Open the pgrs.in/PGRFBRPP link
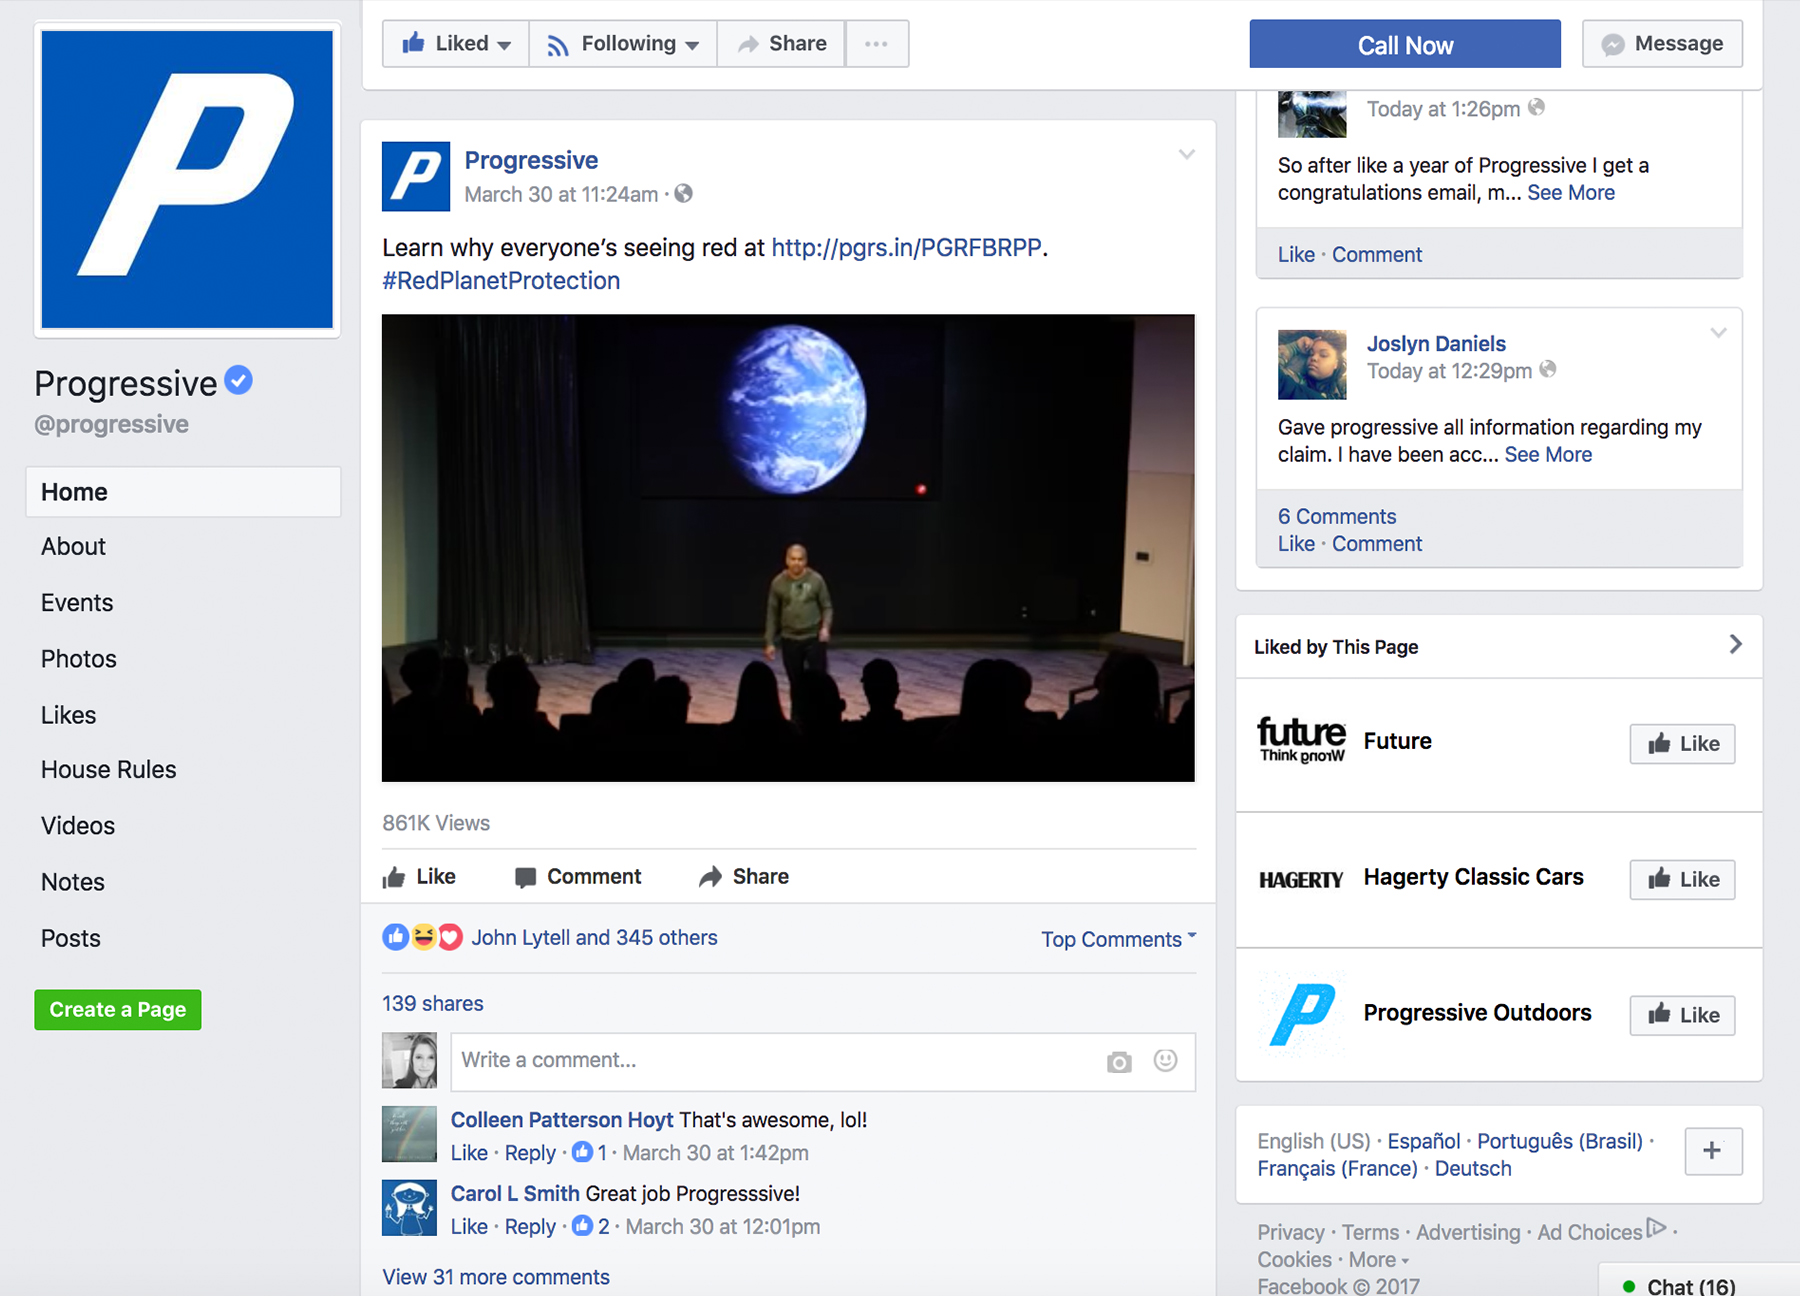This screenshot has height=1296, width=1800. point(906,248)
